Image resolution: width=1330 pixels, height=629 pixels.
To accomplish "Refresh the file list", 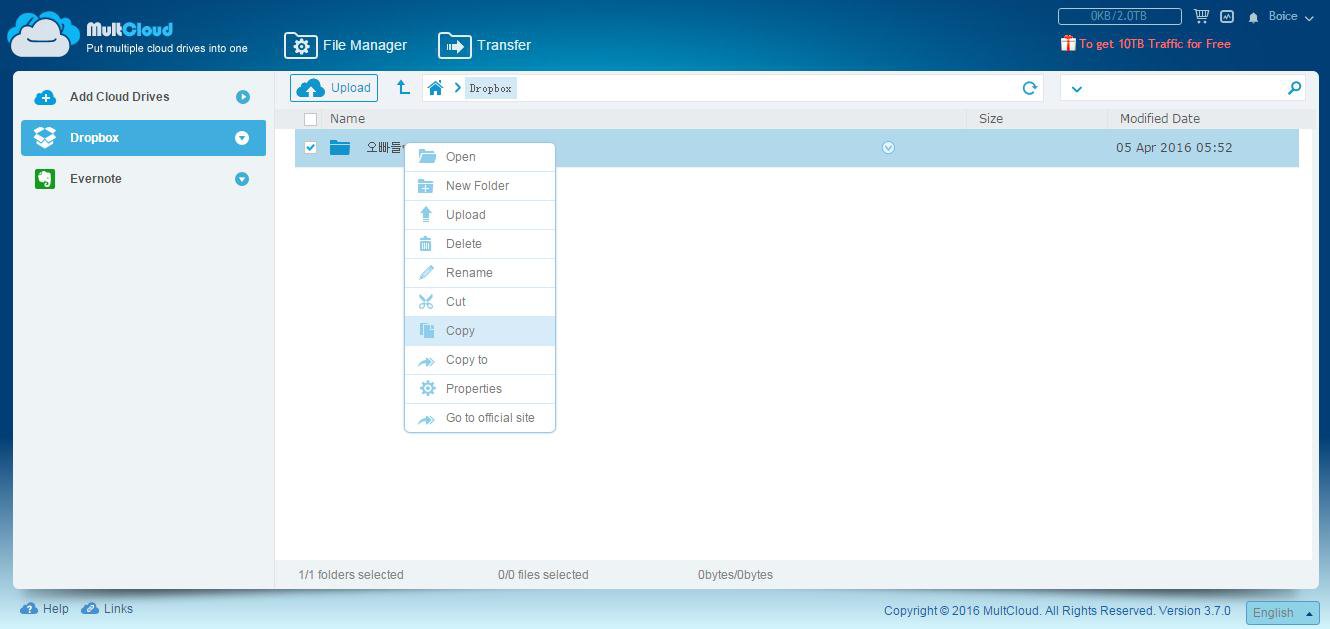I will pos(1029,88).
